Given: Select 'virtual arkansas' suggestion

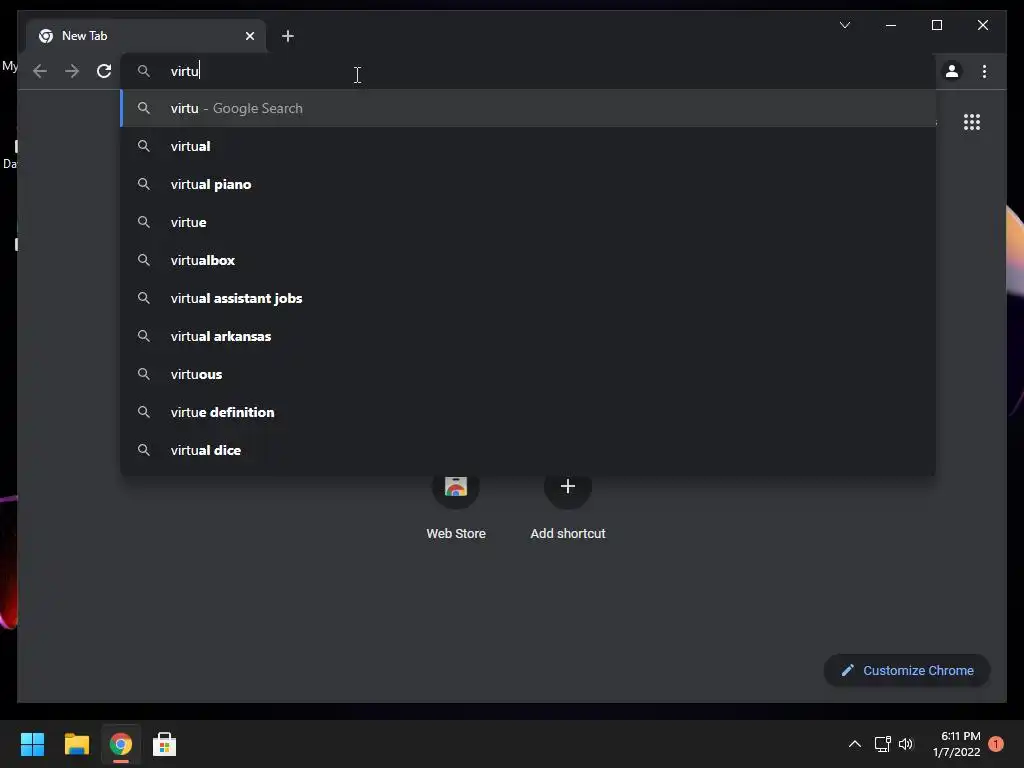Looking at the screenshot, I should pos(528,336).
